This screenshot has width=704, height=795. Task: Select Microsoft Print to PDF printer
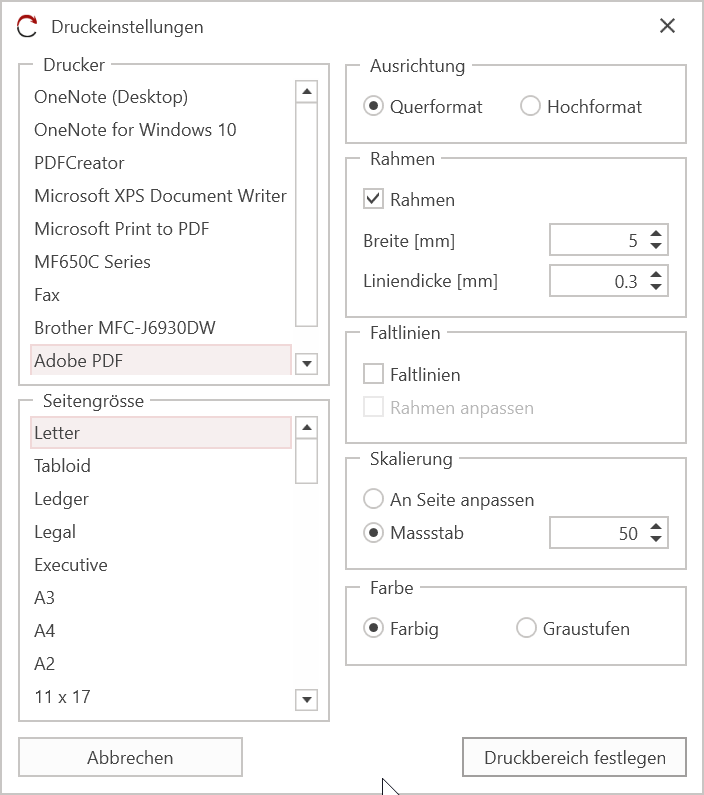click(x=121, y=228)
